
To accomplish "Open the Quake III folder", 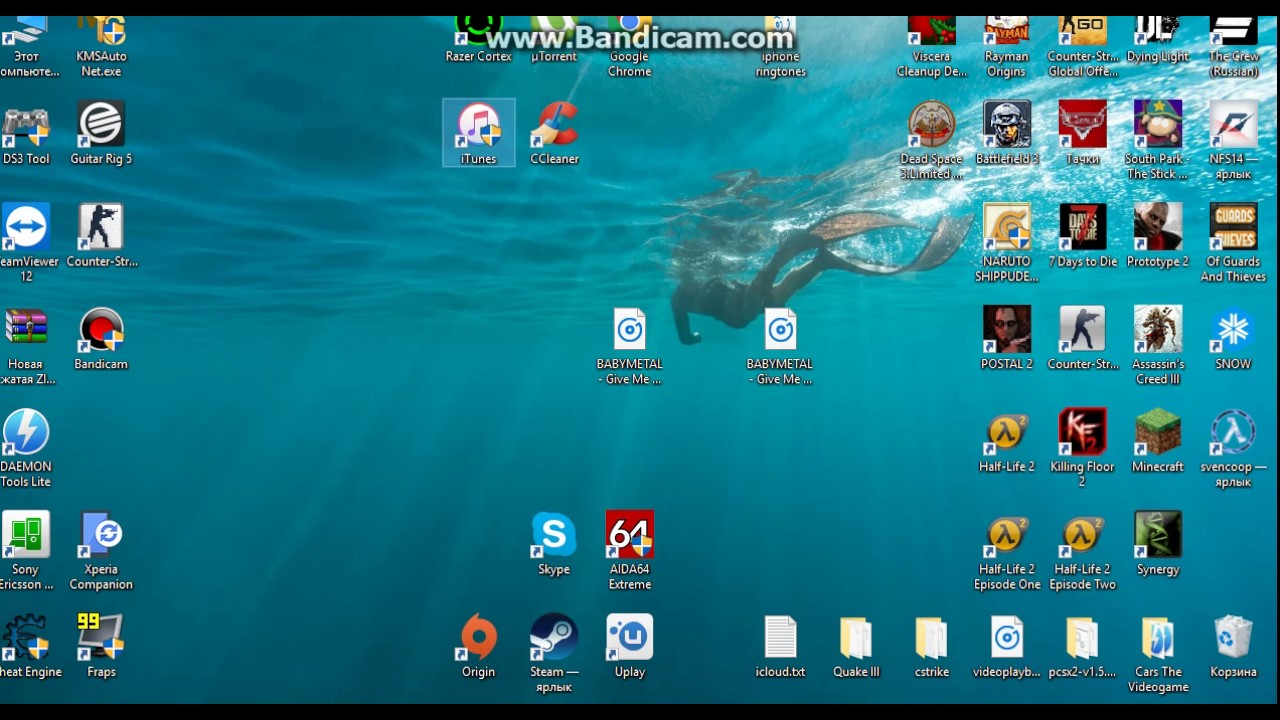I will pyautogui.click(x=856, y=637).
